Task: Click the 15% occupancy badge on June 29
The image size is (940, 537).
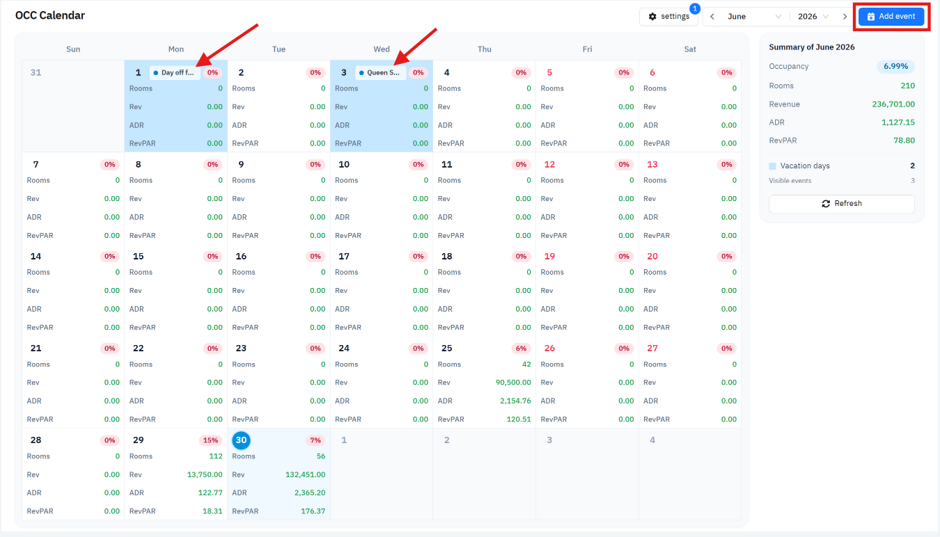Action: click(210, 441)
